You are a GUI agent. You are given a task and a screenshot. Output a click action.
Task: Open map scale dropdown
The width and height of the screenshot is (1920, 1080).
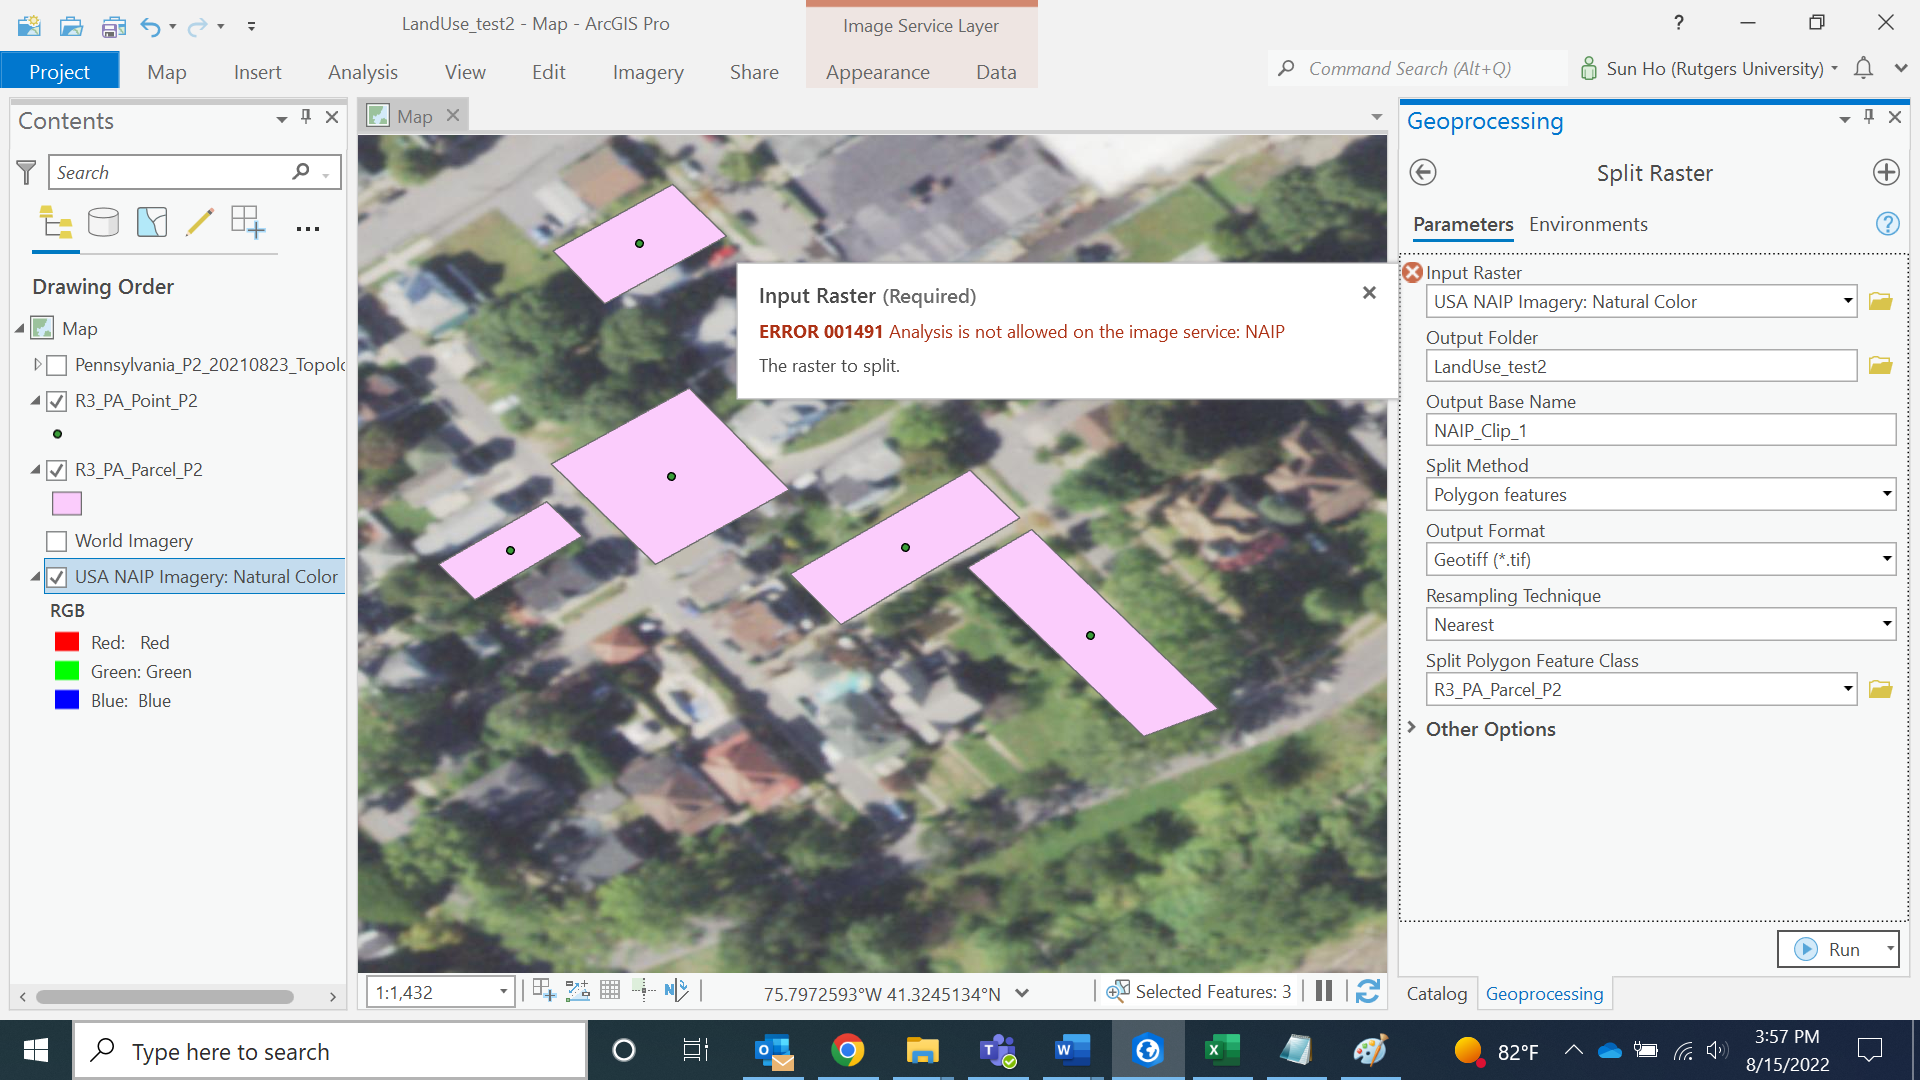coord(503,992)
